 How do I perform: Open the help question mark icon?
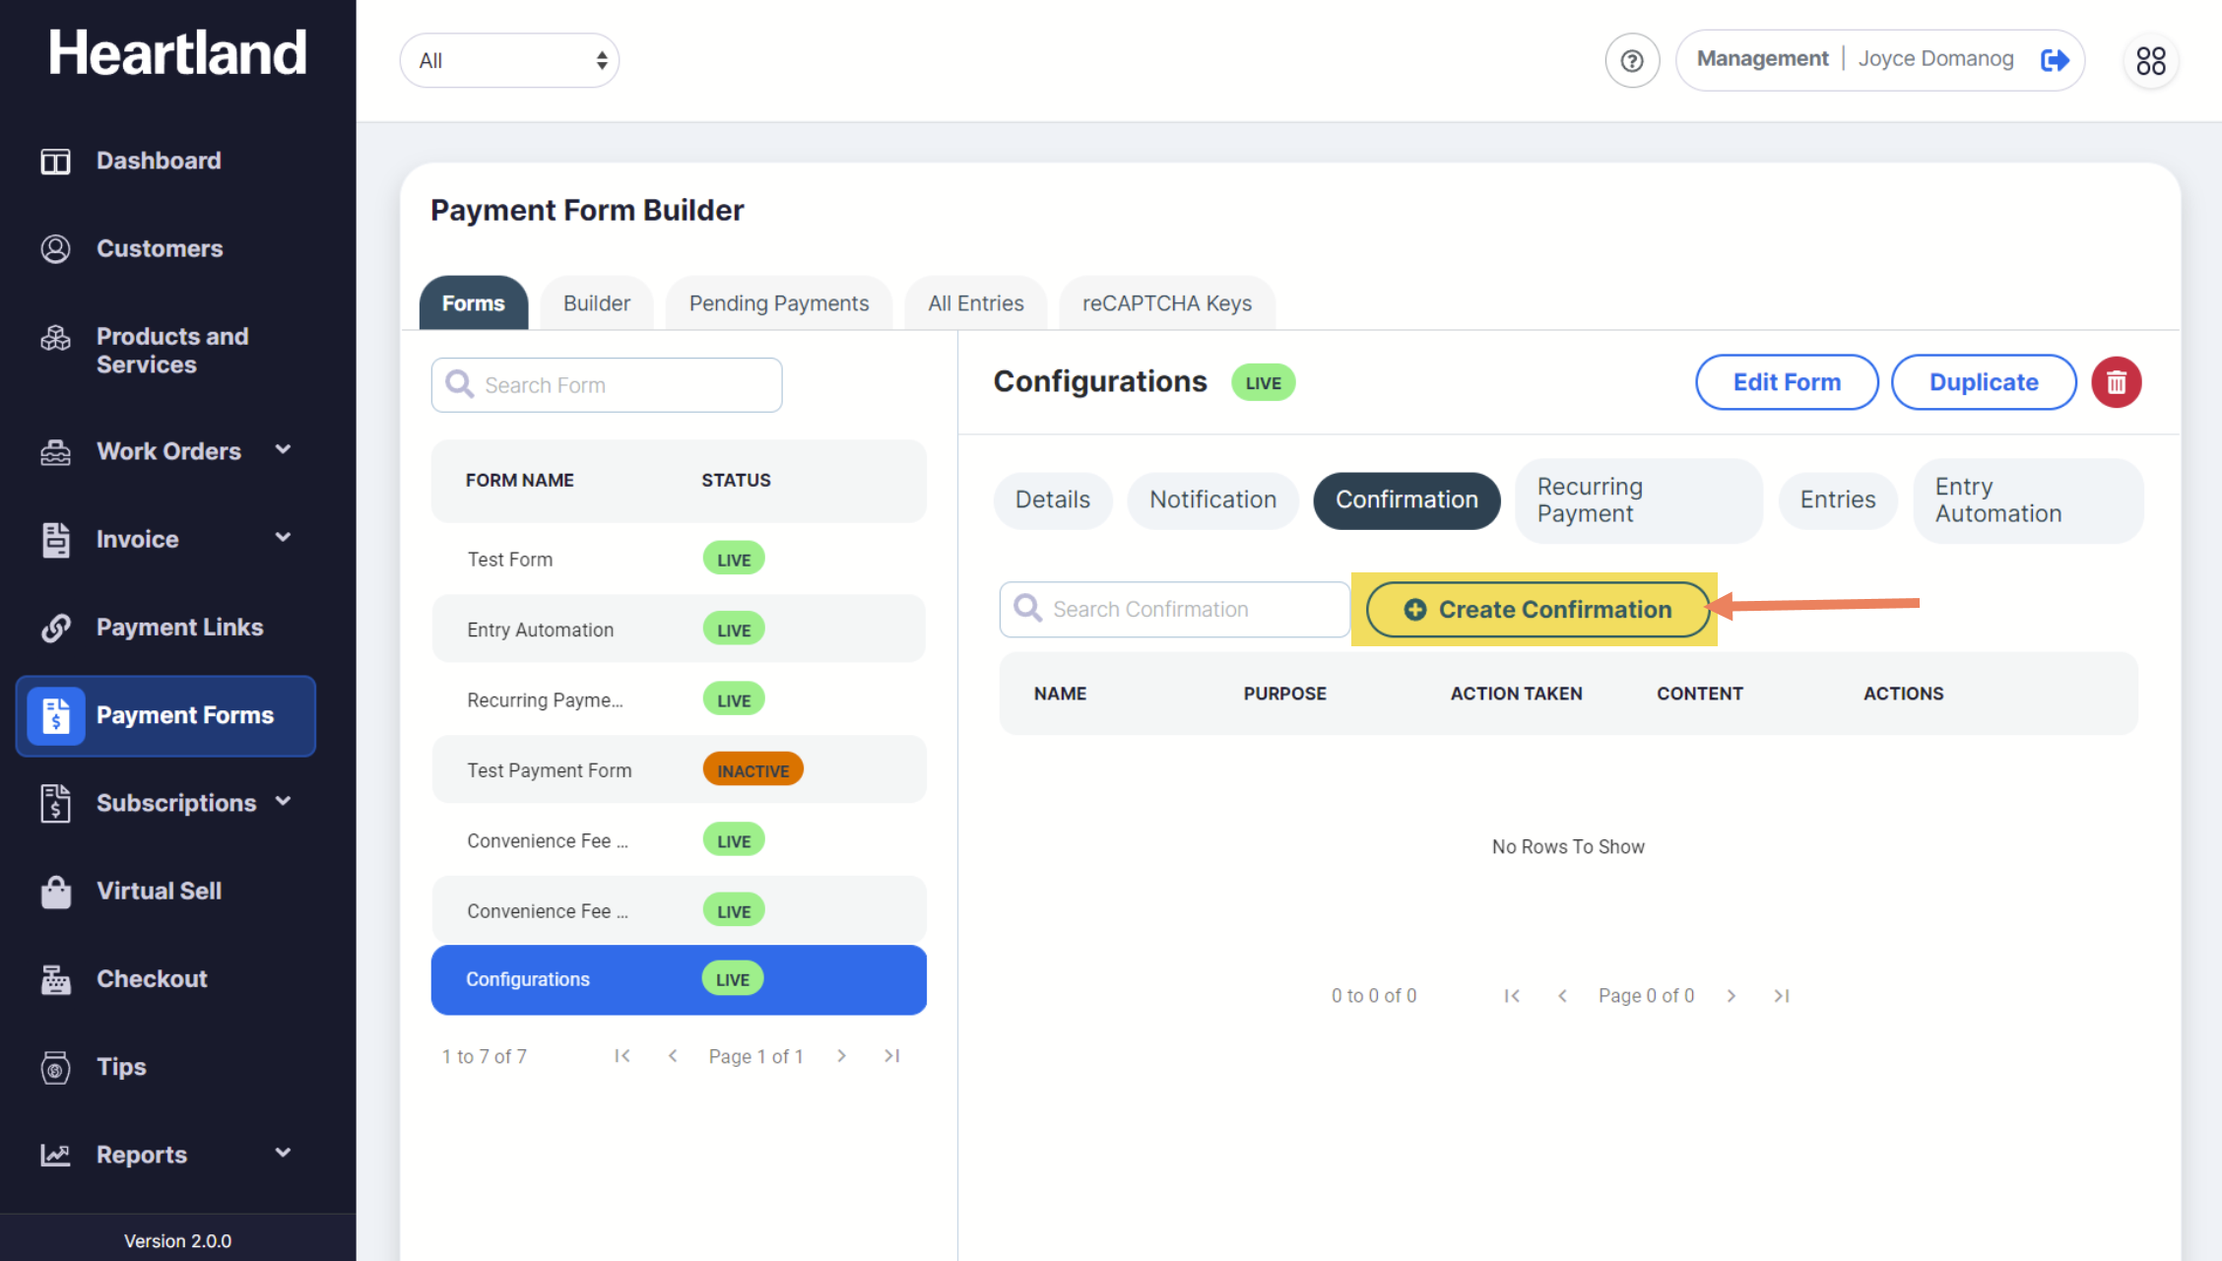(x=1631, y=61)
